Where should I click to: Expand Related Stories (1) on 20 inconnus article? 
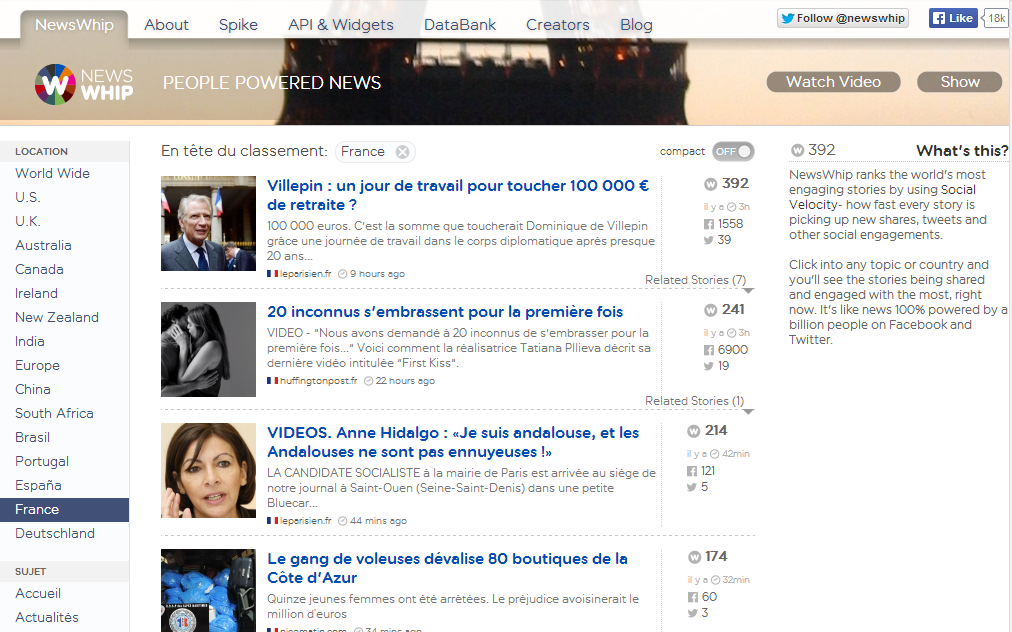coord(694,401)
